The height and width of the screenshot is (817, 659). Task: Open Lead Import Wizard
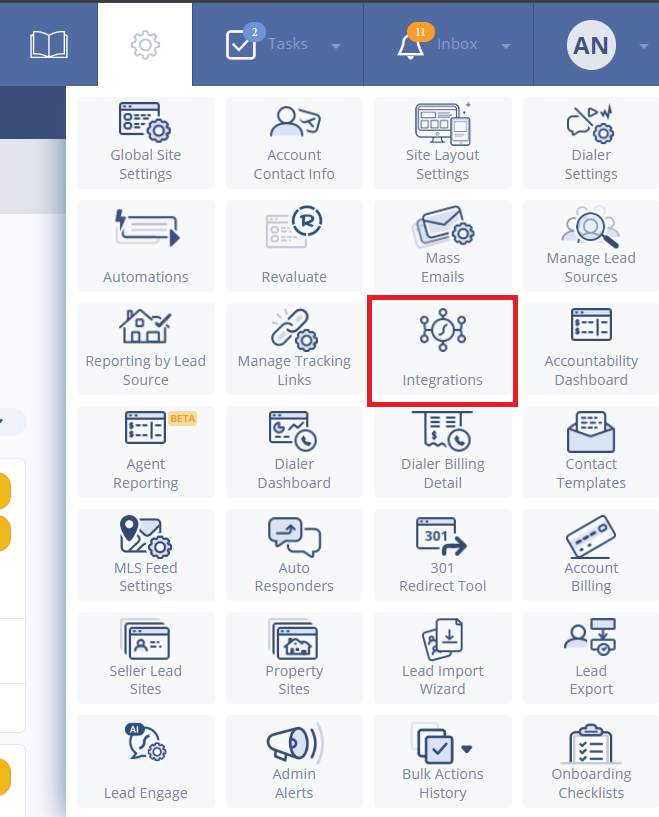[x=442, y=658]
